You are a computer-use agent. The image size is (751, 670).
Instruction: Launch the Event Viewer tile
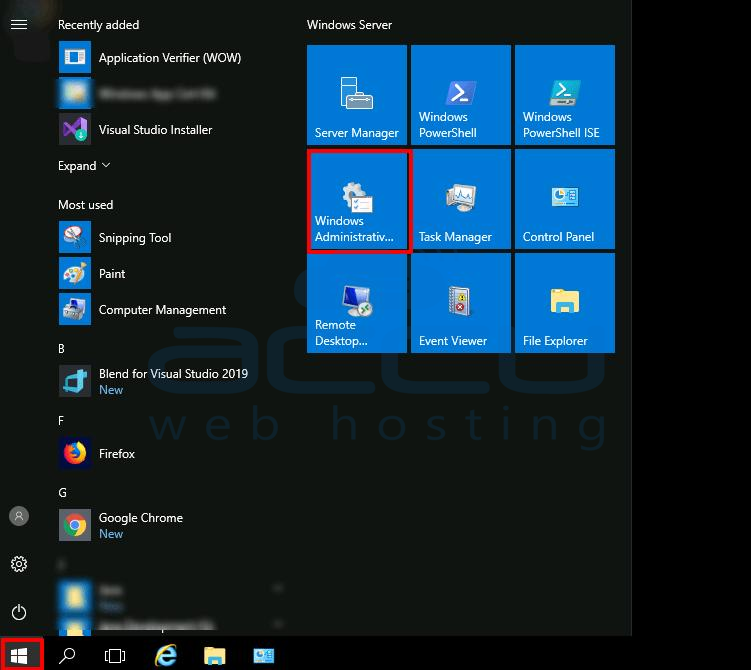click(461, 303)
